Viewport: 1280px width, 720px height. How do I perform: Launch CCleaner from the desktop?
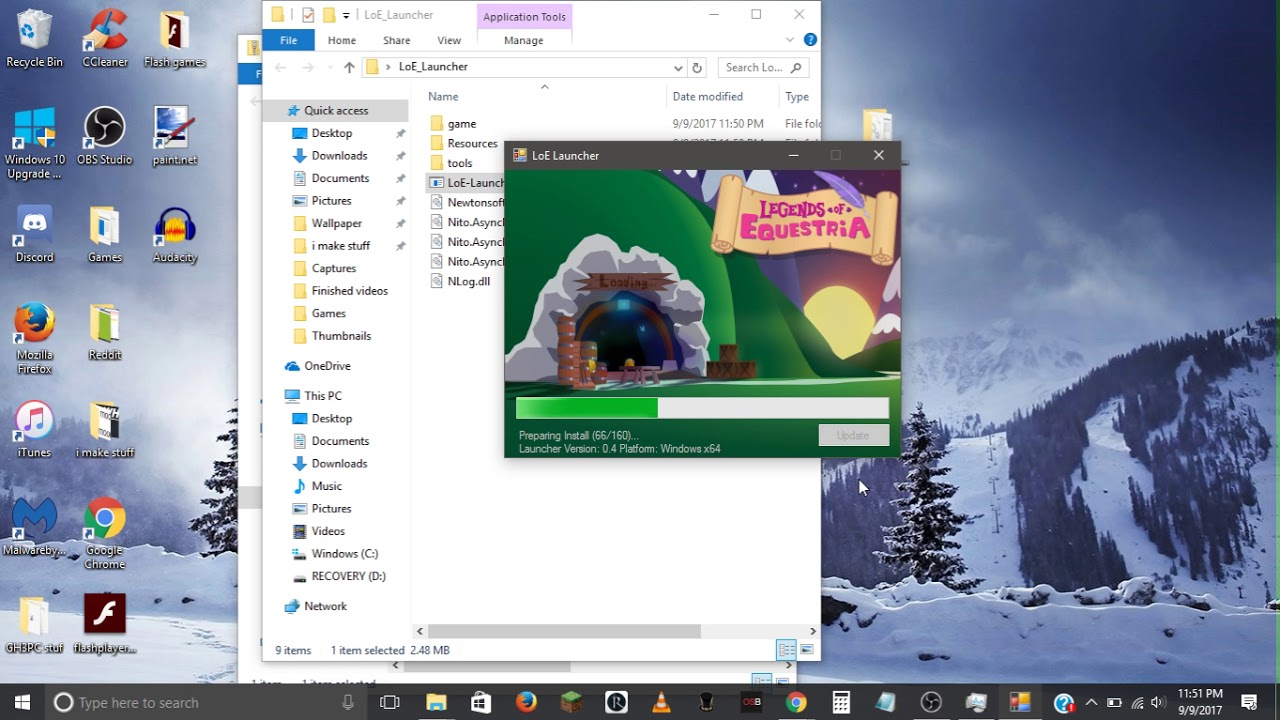click(104, 39)
